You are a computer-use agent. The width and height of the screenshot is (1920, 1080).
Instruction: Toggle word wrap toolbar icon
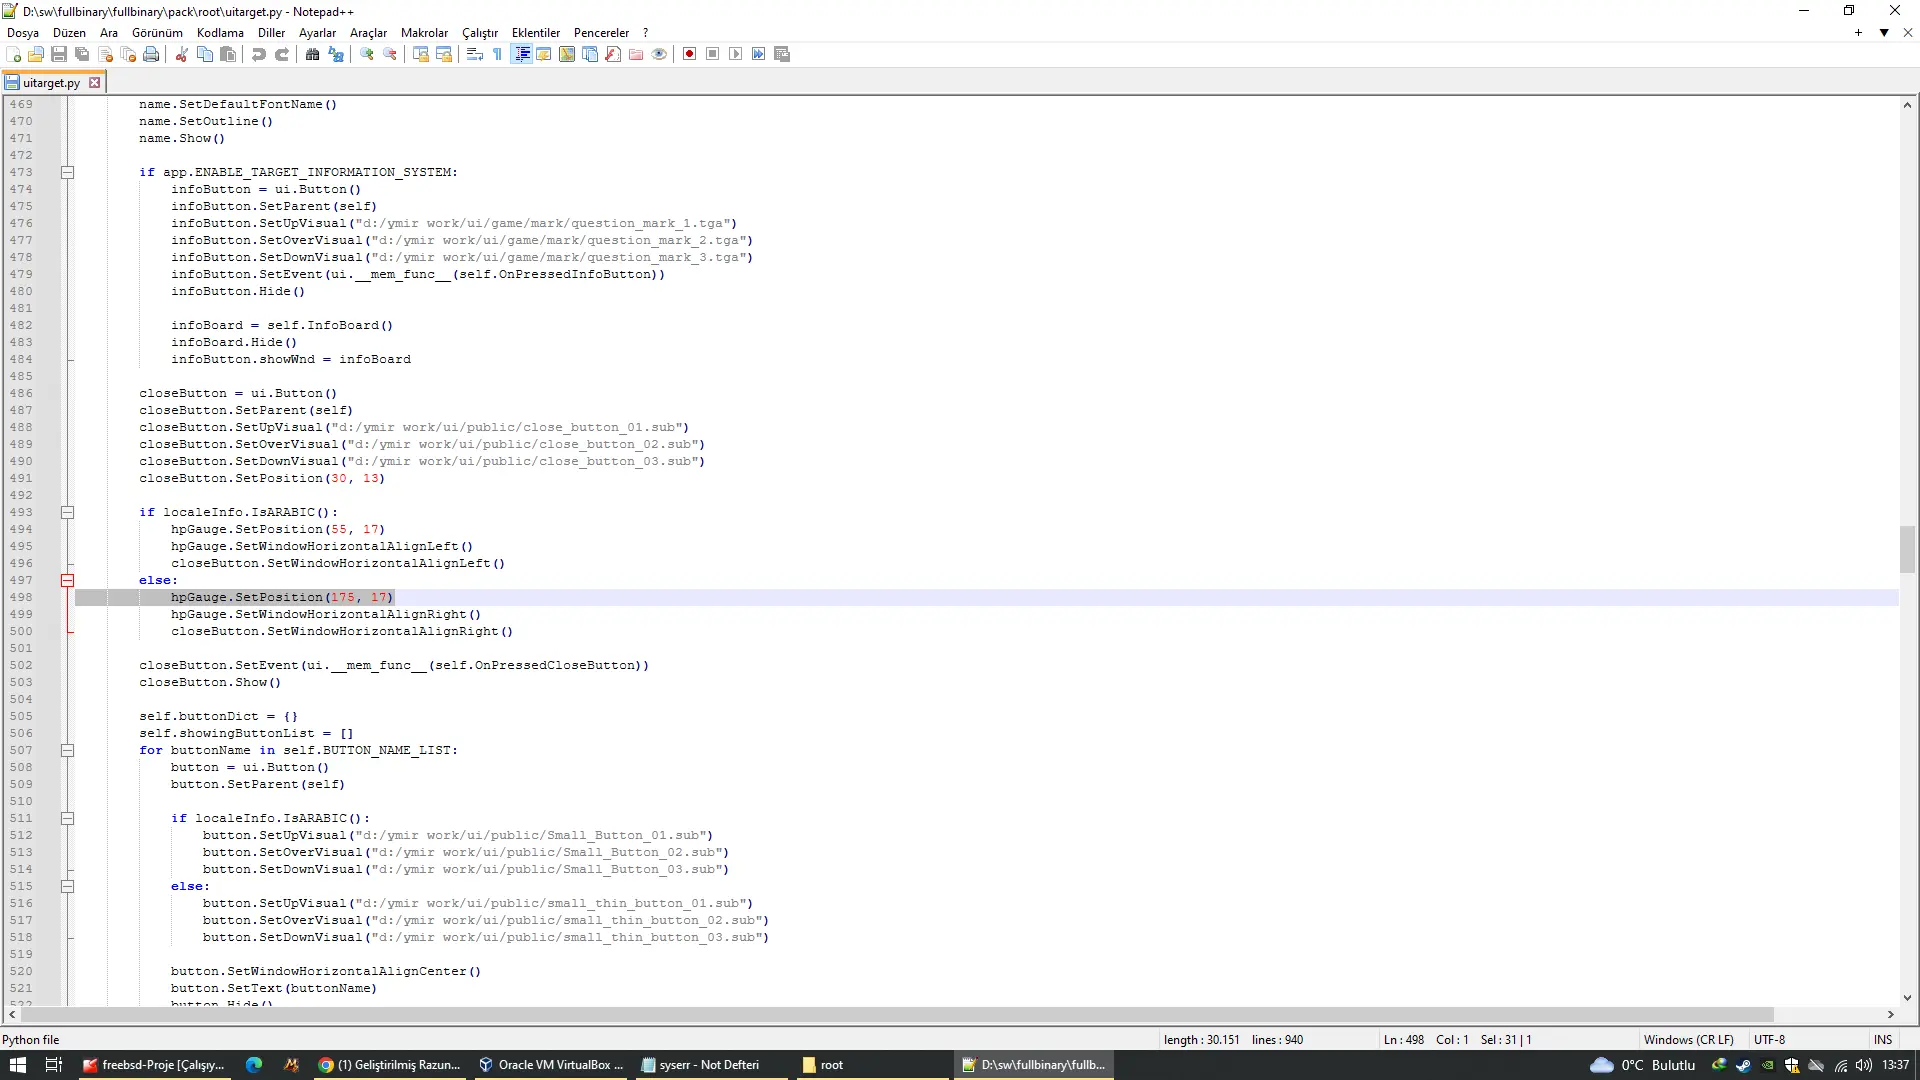[475, 54]
